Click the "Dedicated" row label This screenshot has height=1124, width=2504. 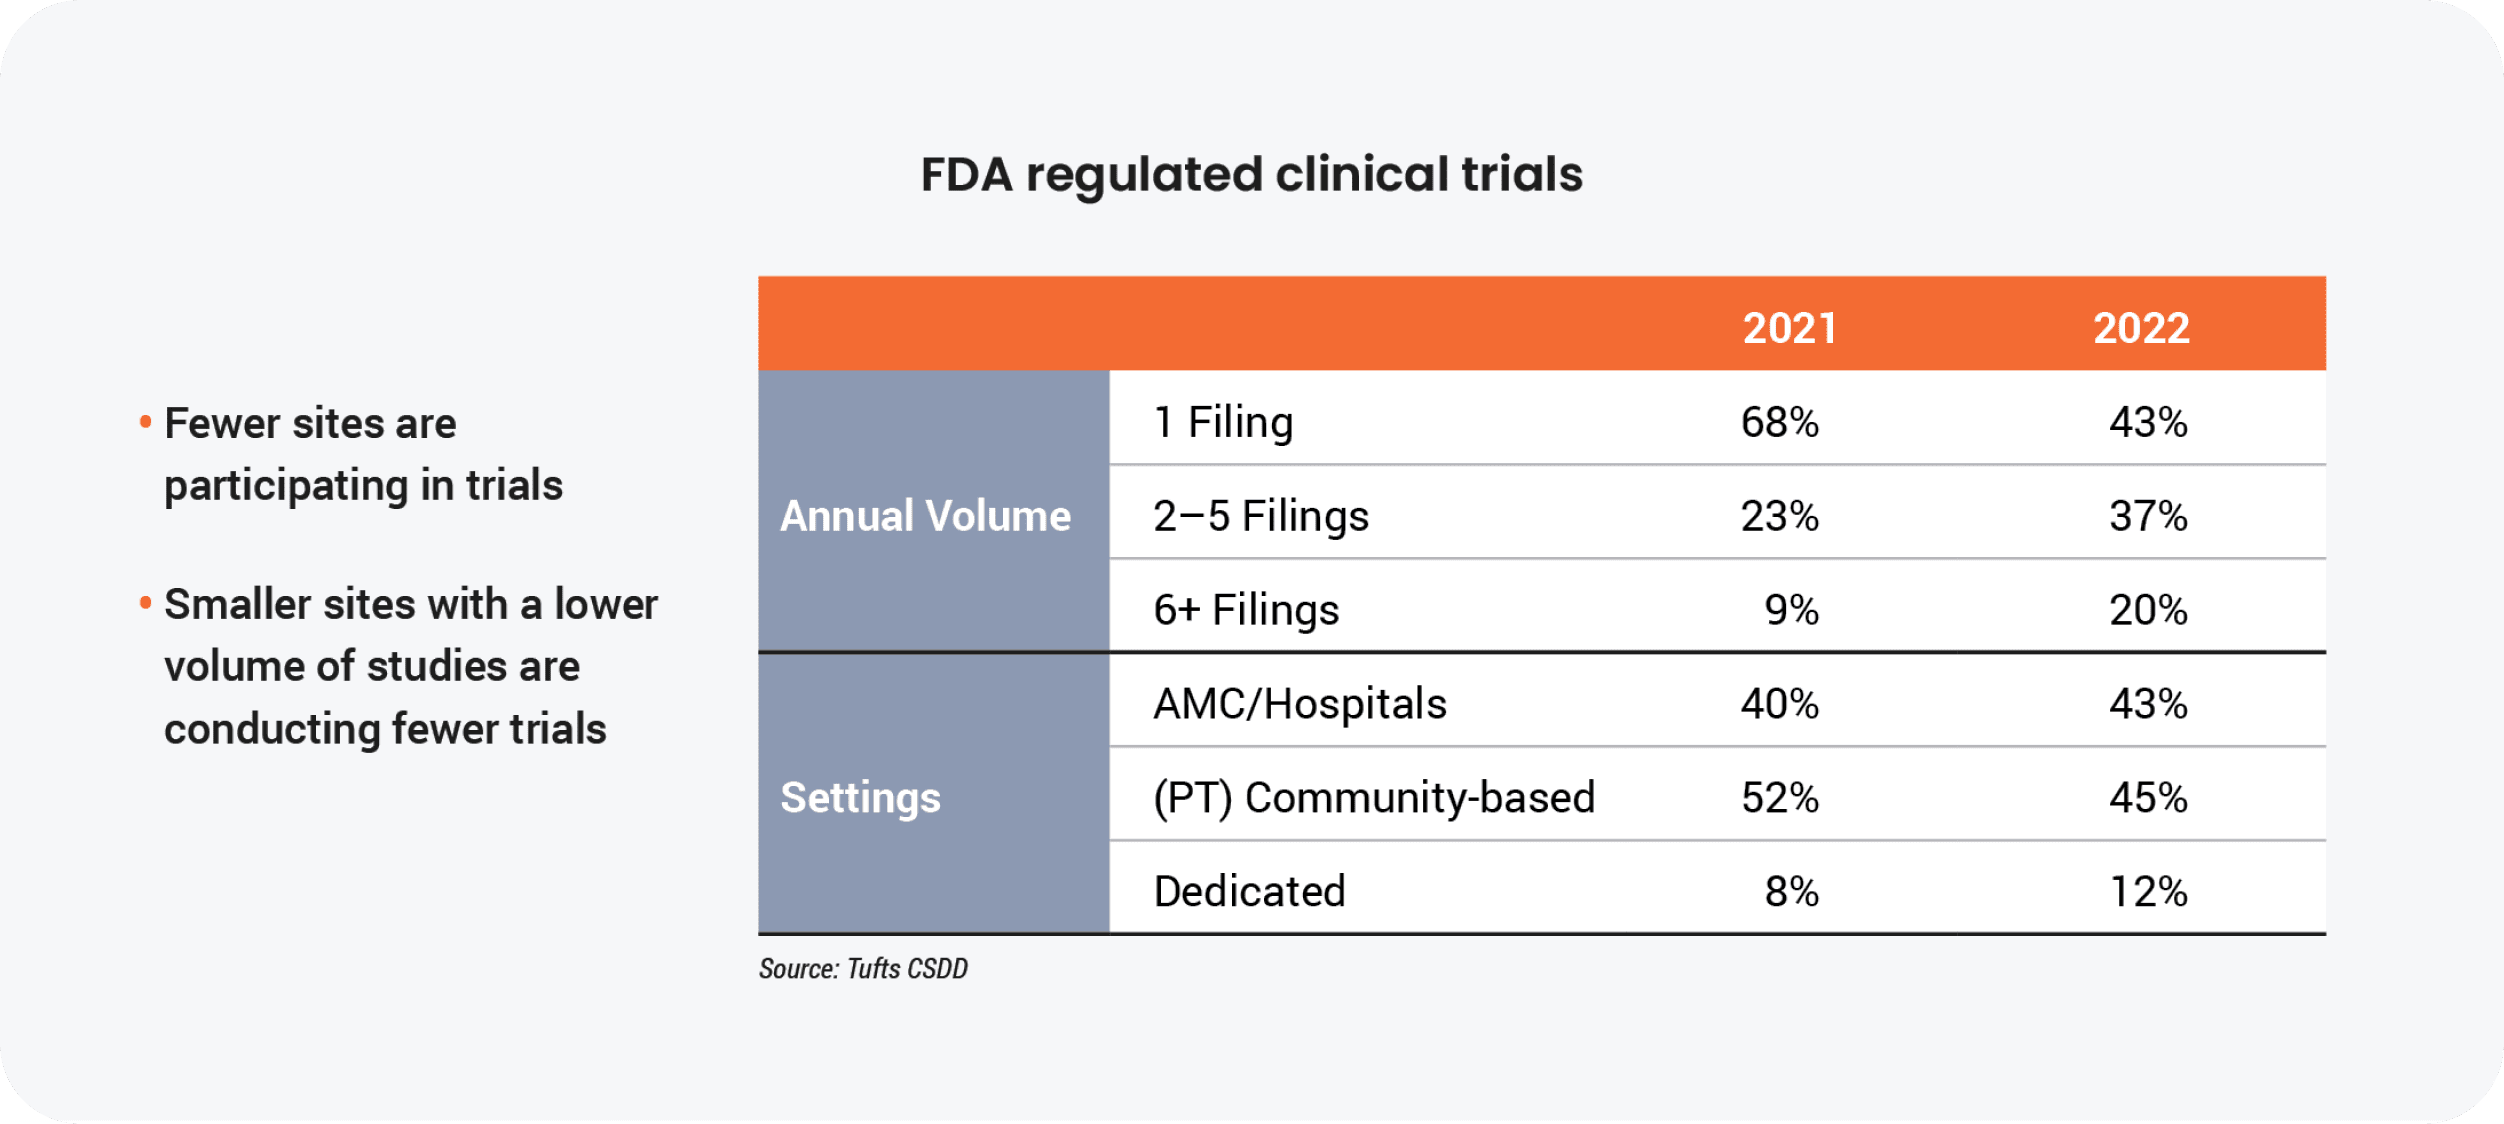tap(1249, 891)
